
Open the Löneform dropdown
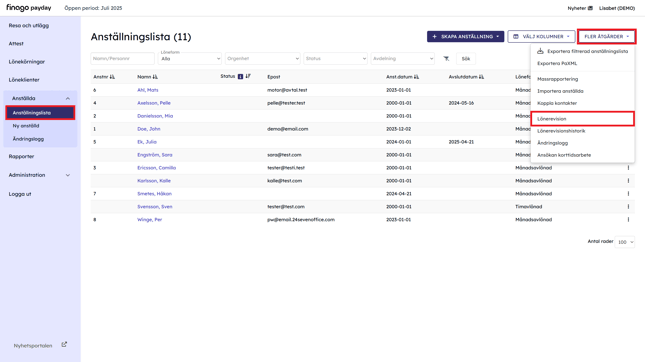point(190,58)
